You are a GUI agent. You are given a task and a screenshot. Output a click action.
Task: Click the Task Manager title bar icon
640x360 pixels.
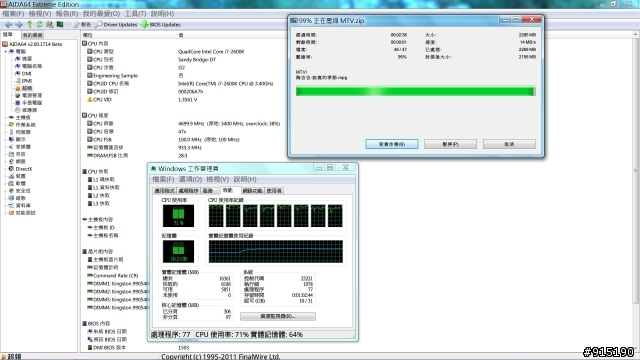tap(153, 168)
